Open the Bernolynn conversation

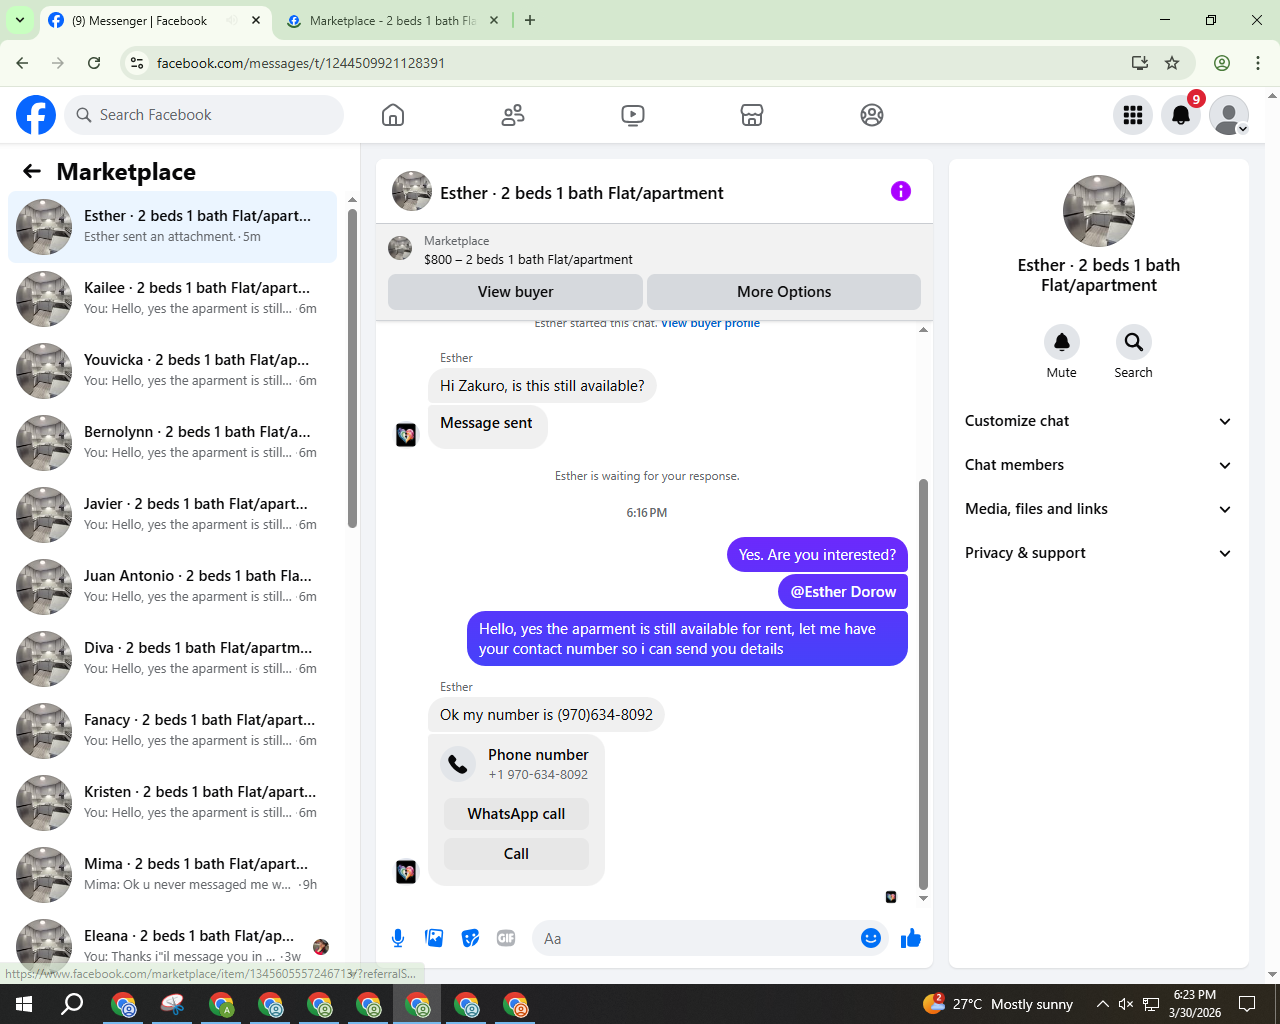point(173,442)
